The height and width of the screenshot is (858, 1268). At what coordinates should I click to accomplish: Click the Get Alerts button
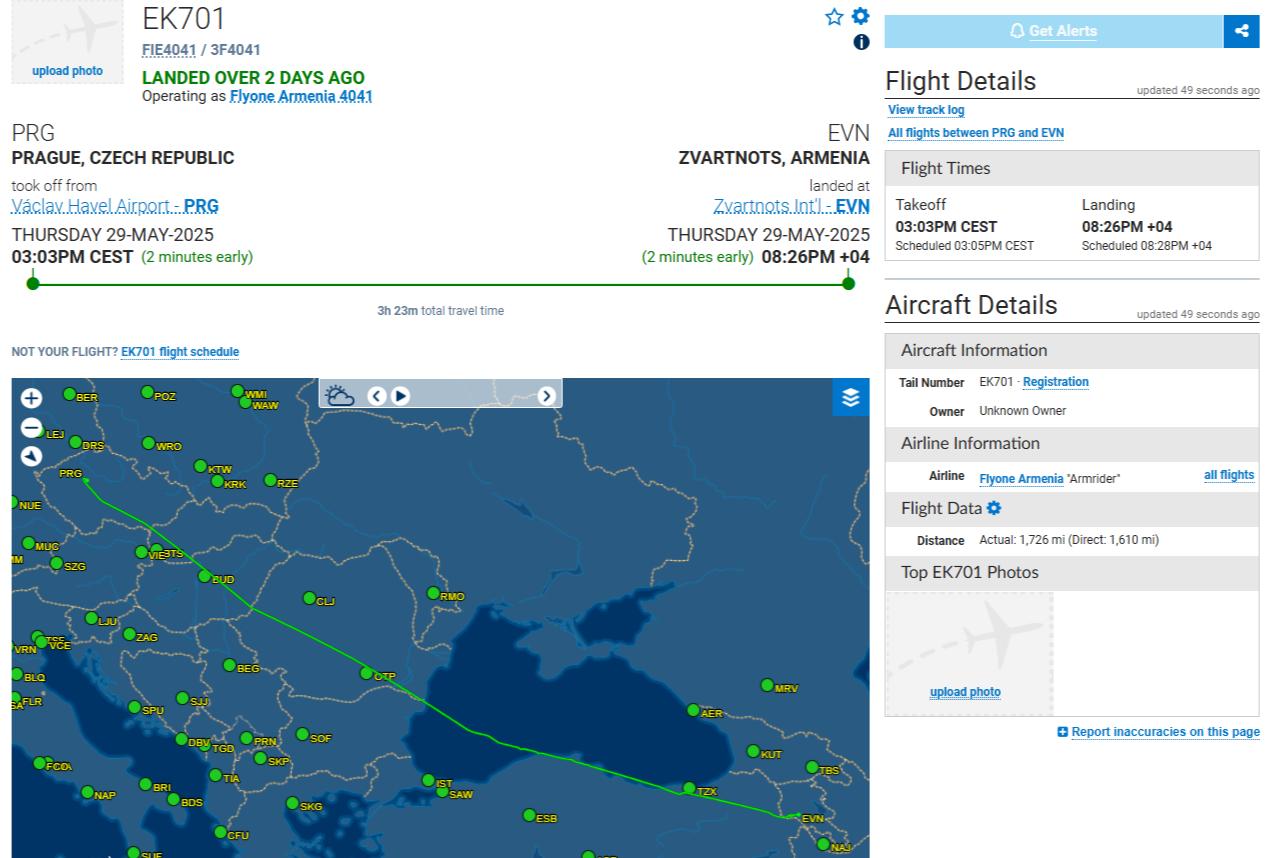pos(1054,31)
